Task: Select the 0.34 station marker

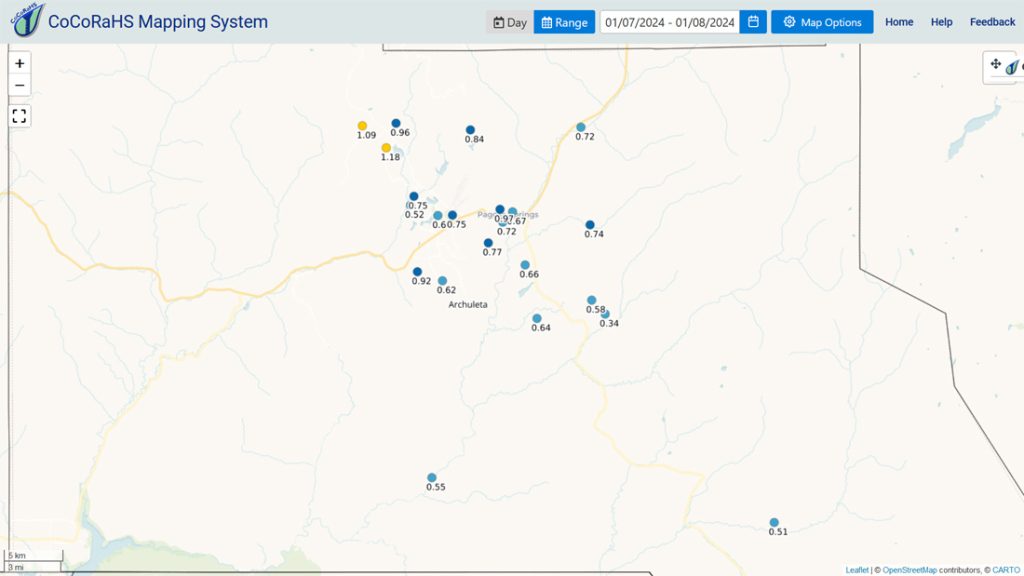Action: point(605,314)
